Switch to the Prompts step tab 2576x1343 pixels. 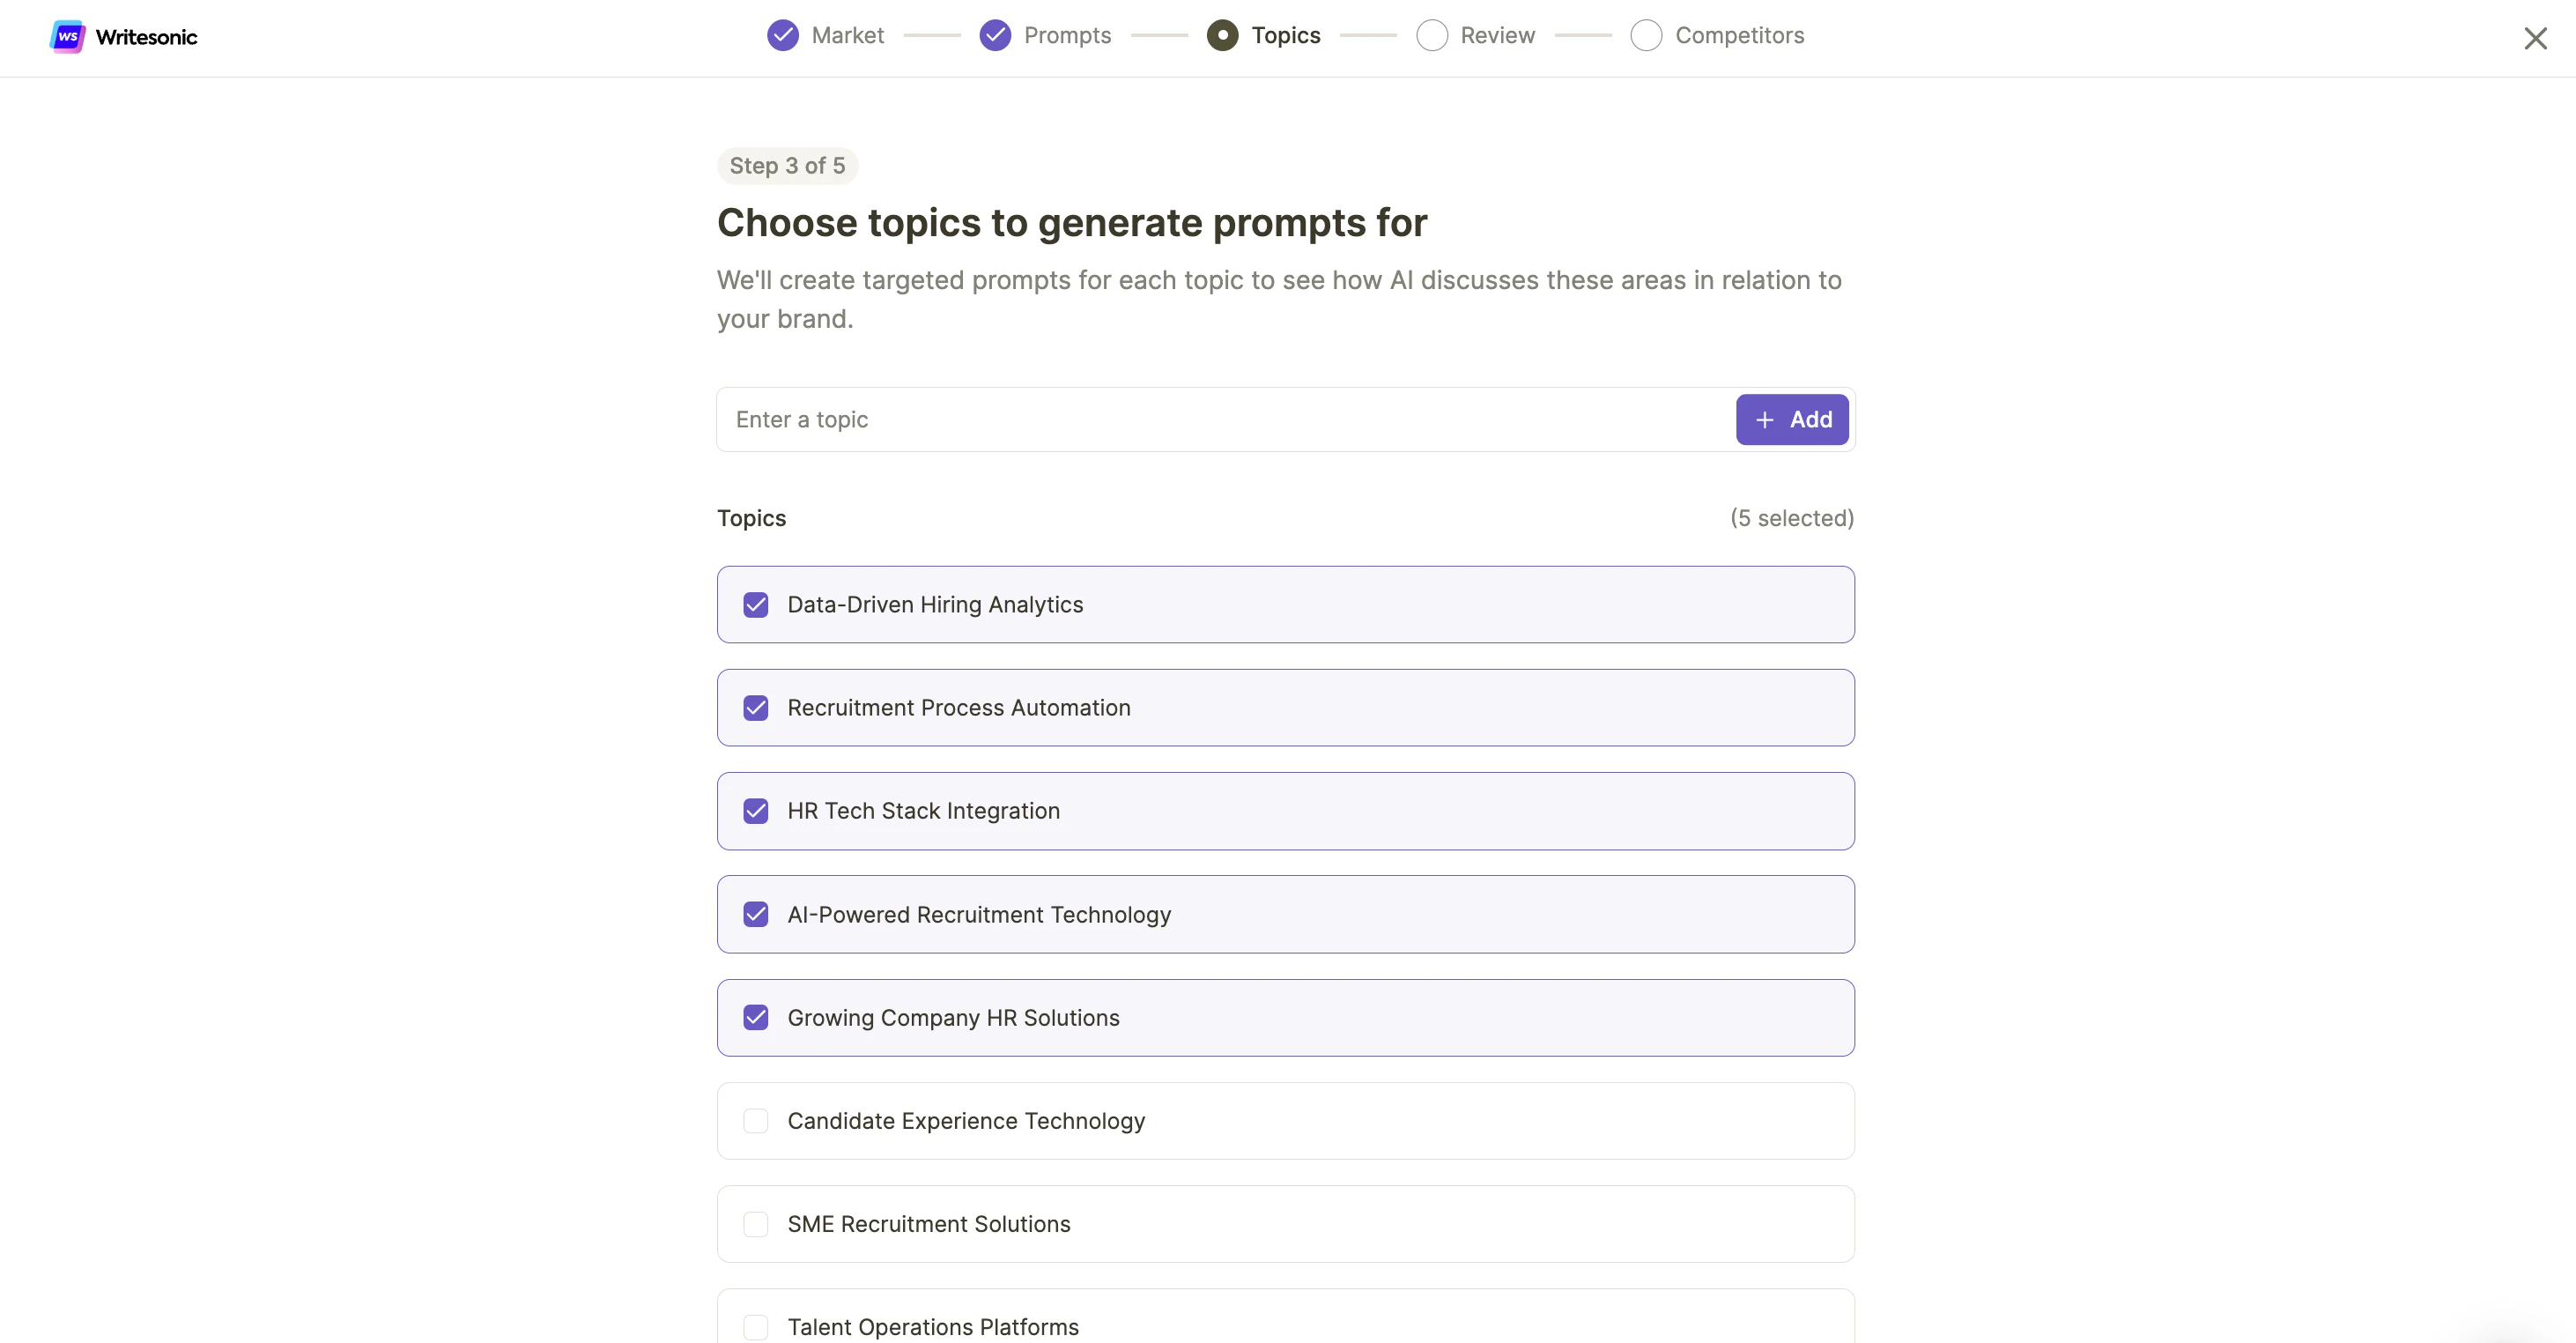[x=1067, y=35]
